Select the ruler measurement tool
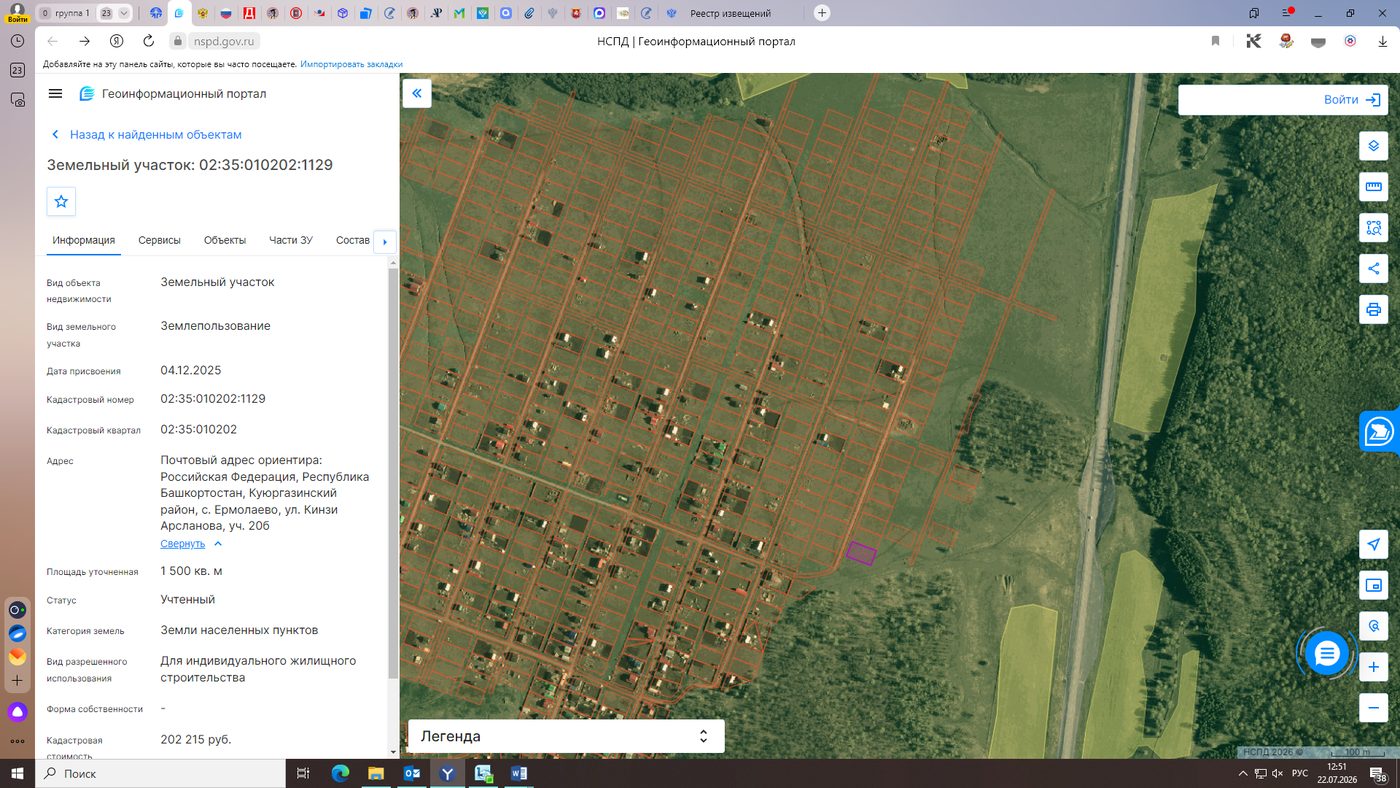Image resolution: width=1400 pixels, height=788 pixels. point(1373,187)
